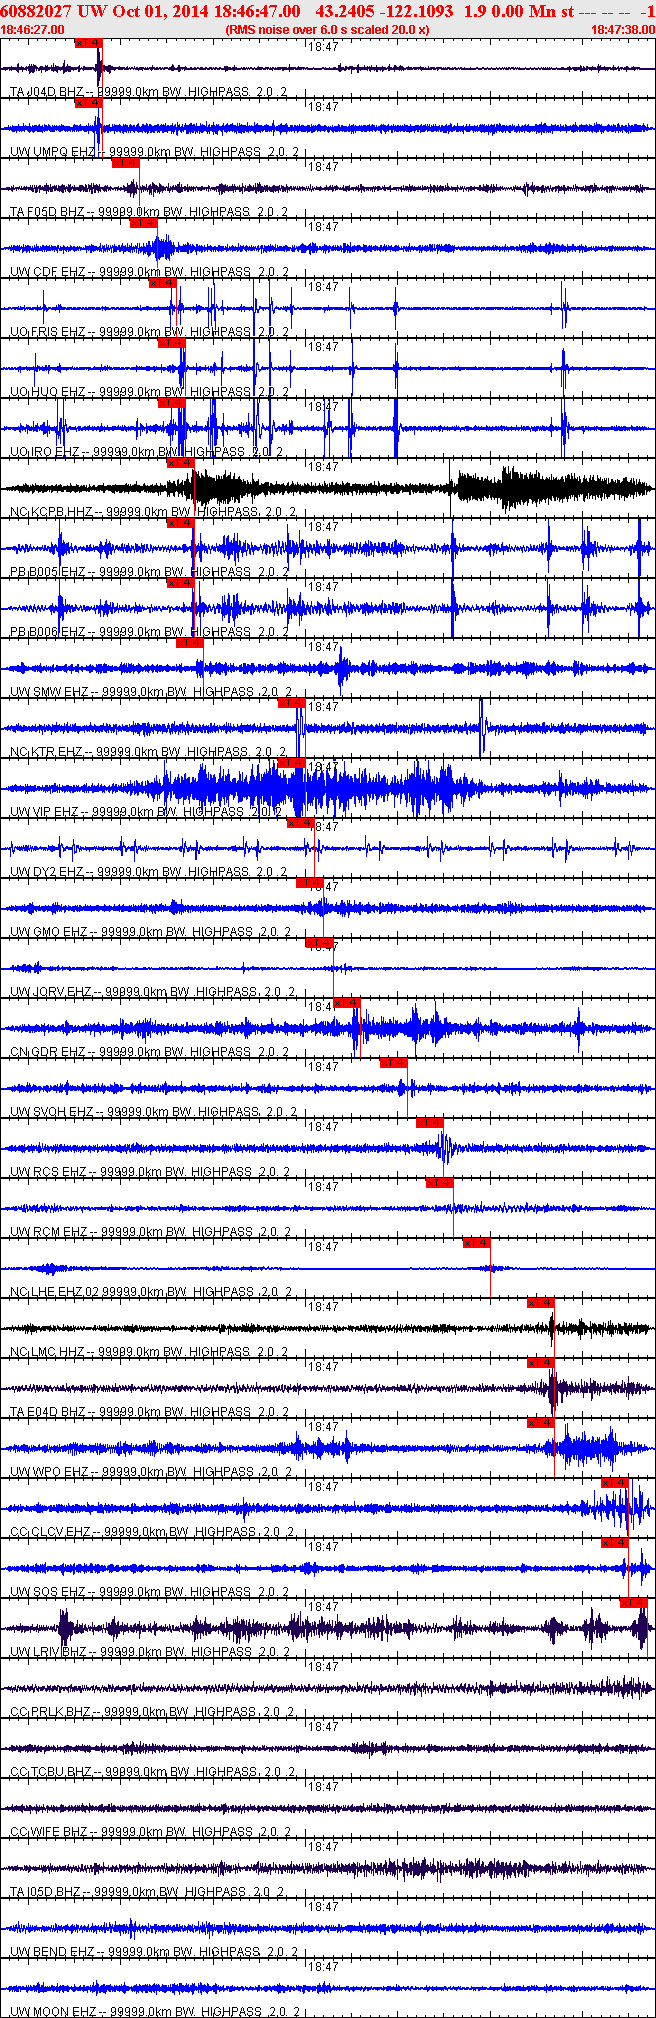The width and height of the screenshot is (656, 2018).
Task: Click the event ID 60882027 in header
Action: click(x=36, y=11)
